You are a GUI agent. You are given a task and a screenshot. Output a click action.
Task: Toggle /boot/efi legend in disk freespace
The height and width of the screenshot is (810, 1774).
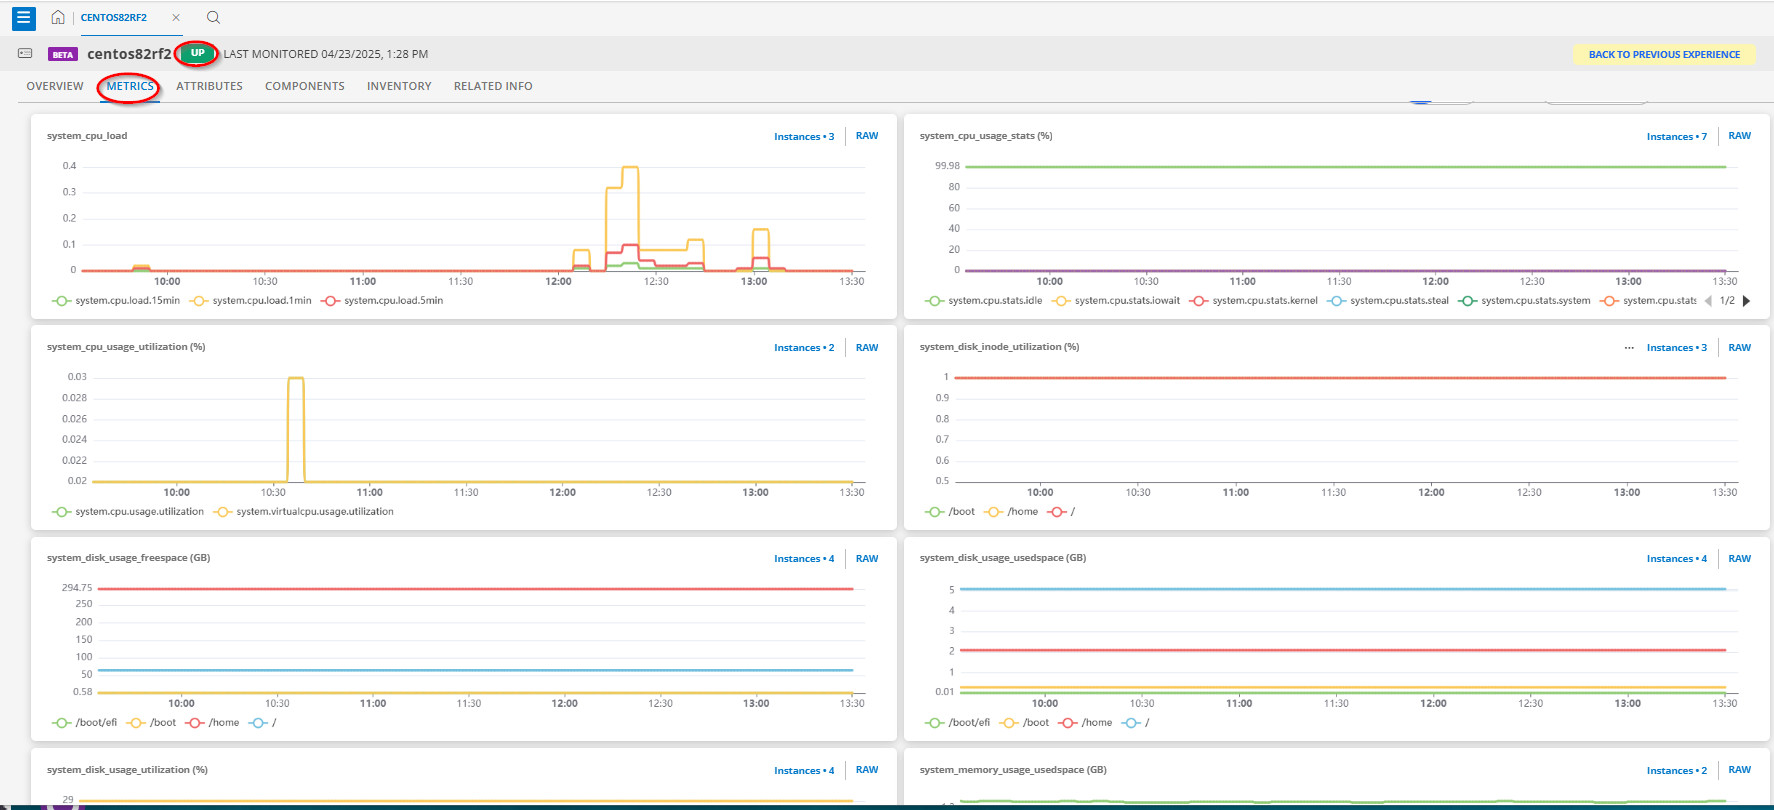85,722
